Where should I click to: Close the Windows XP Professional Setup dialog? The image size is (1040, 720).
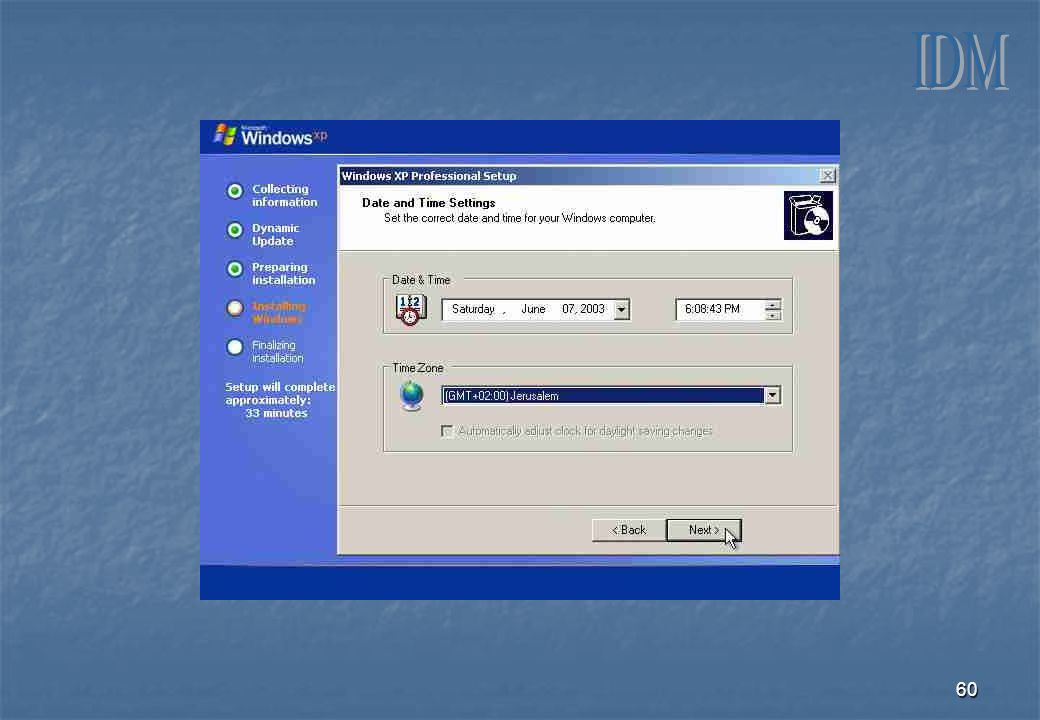click(827, 176)
